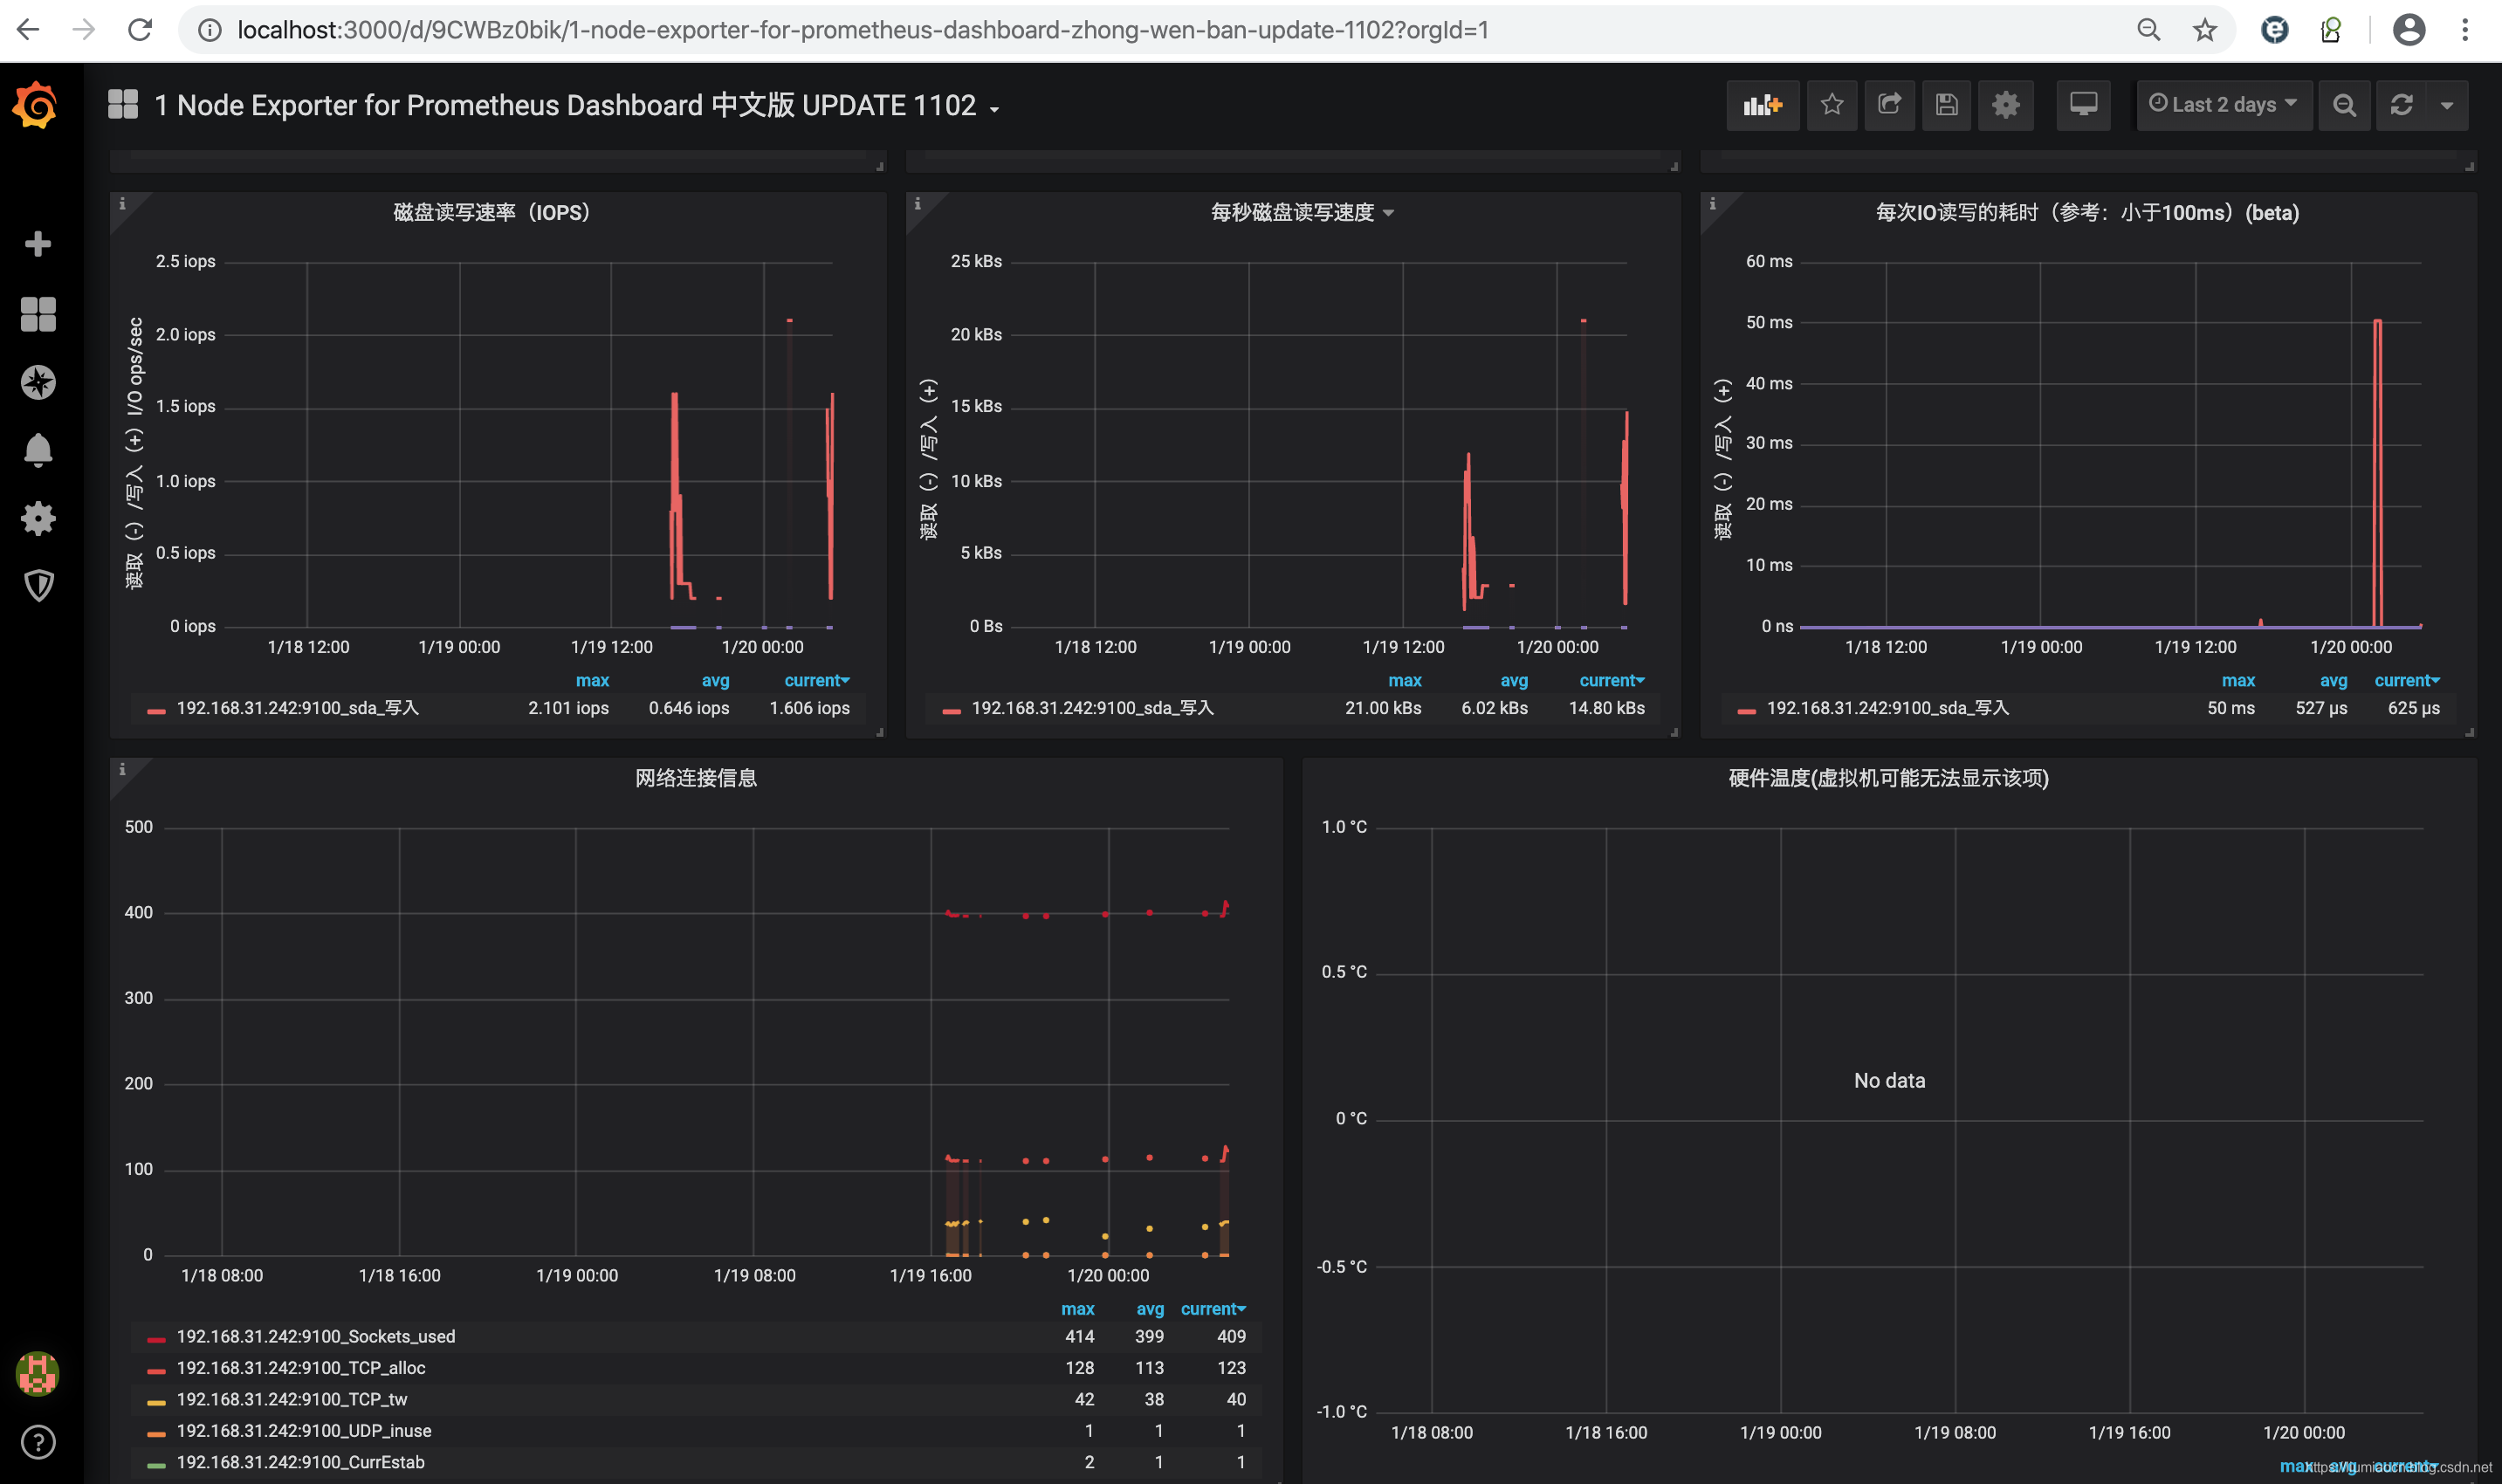Open the user avatar profile menu
The width and height of the screenshot is (2502, 1484).
(38, 1374)
